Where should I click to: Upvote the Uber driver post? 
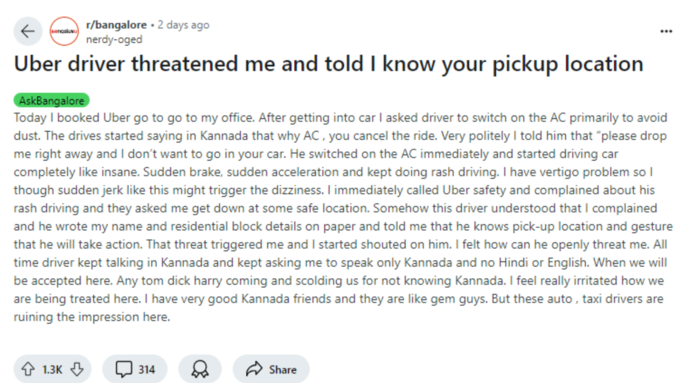pyautogui.click(x=28, y=369)
